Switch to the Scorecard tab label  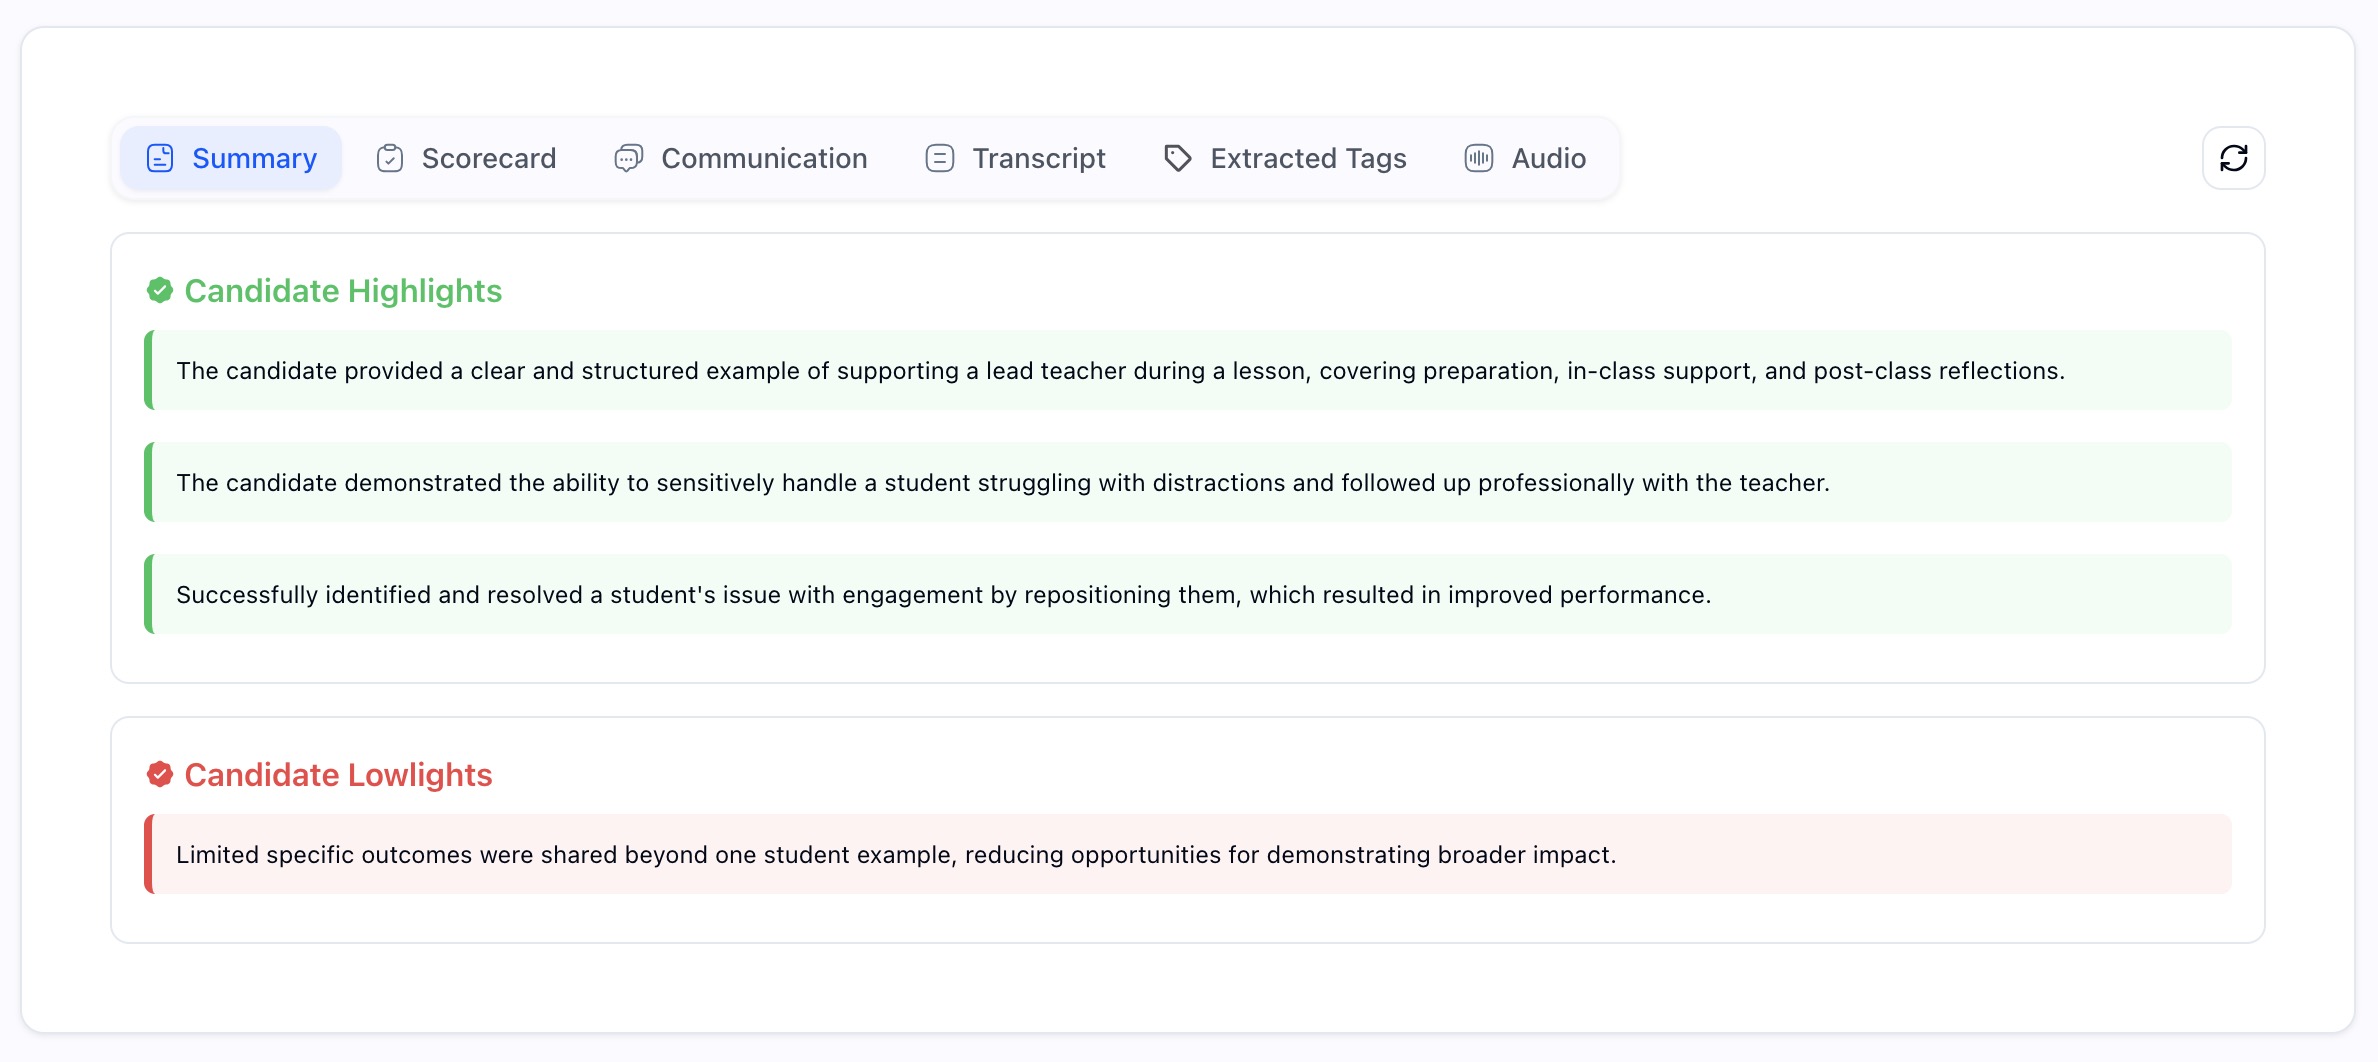pos(488,158)
